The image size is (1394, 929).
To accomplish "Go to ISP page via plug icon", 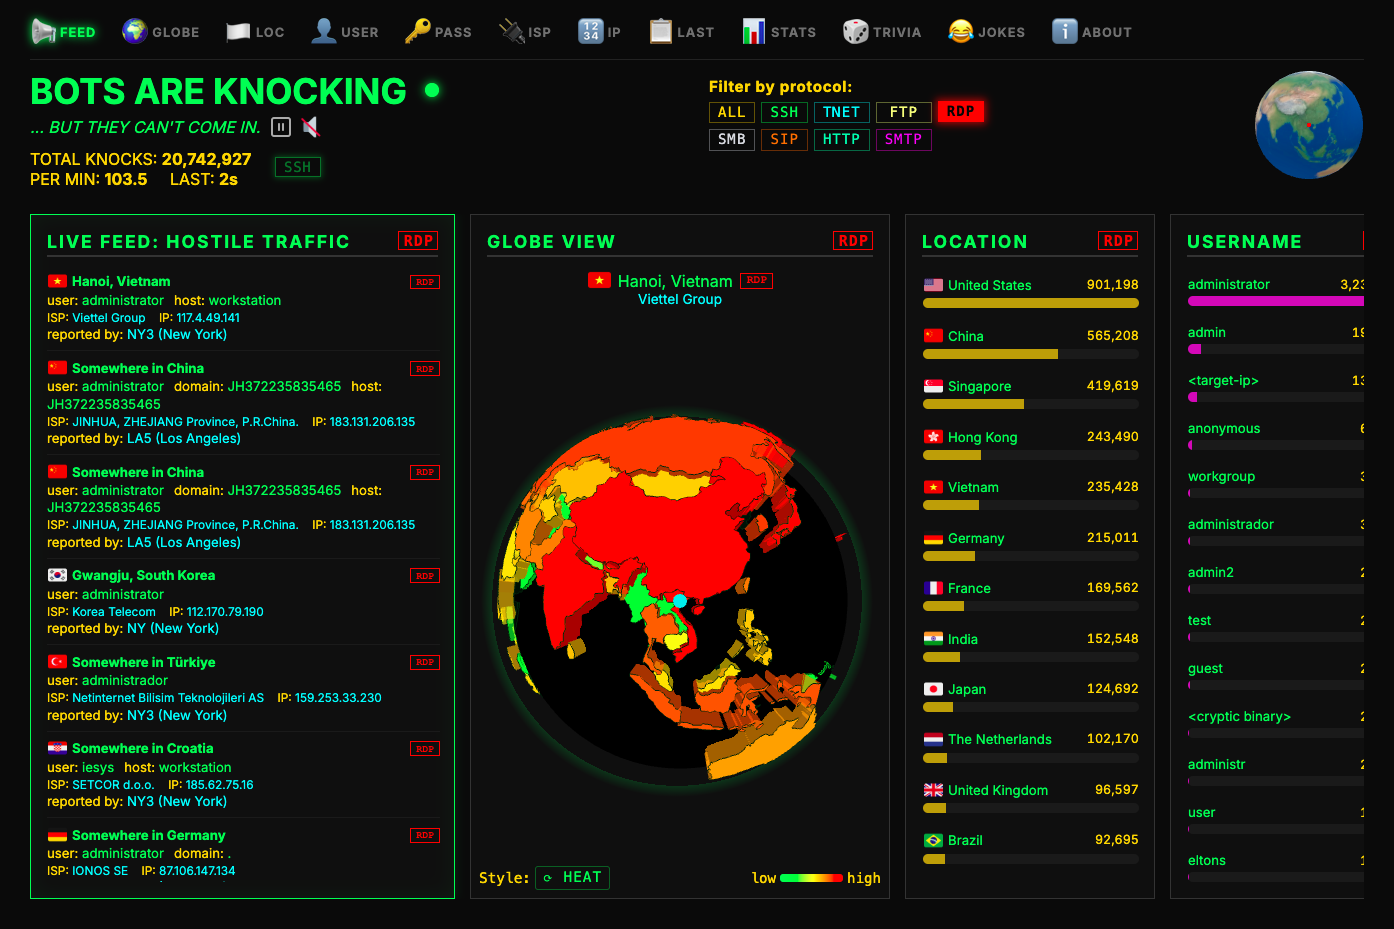I will (x=512, y=31).
